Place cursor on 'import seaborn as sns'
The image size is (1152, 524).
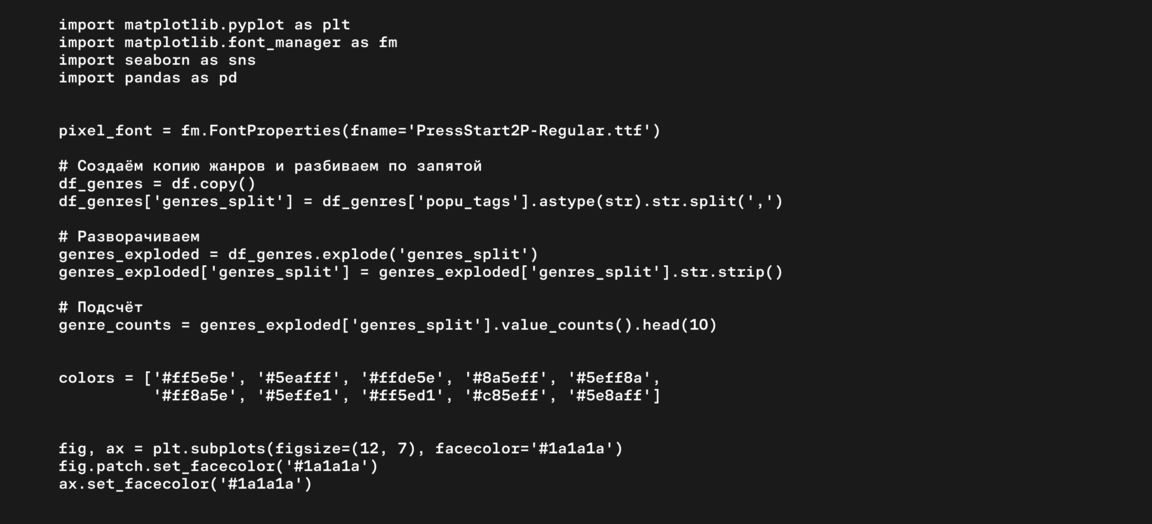coord(157,60)
